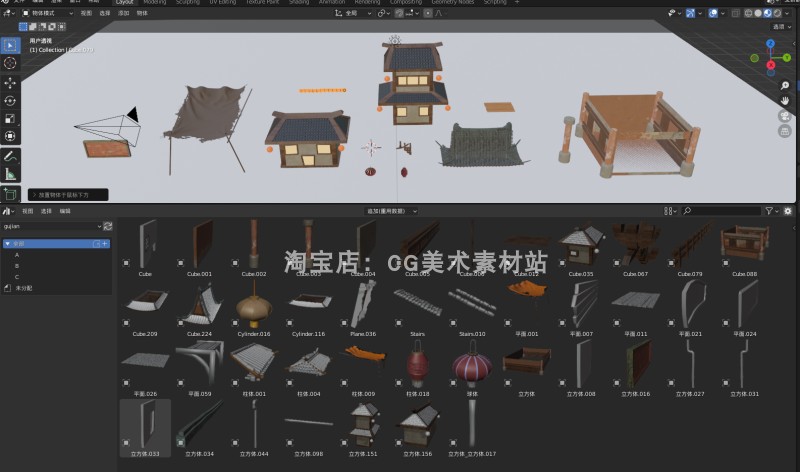Toggle show overlays button
This screenshot has height=472, width=800.
click(713, 13)
